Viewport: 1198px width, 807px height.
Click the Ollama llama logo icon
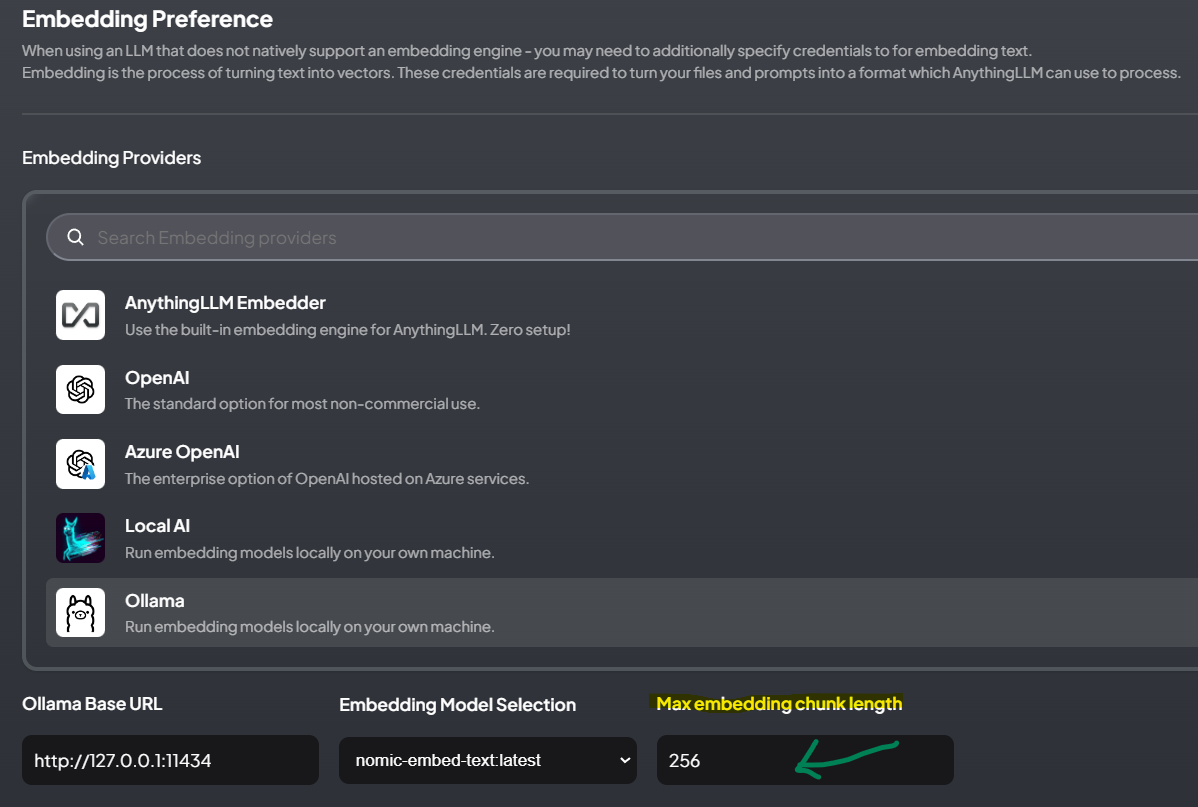[80, 612]
